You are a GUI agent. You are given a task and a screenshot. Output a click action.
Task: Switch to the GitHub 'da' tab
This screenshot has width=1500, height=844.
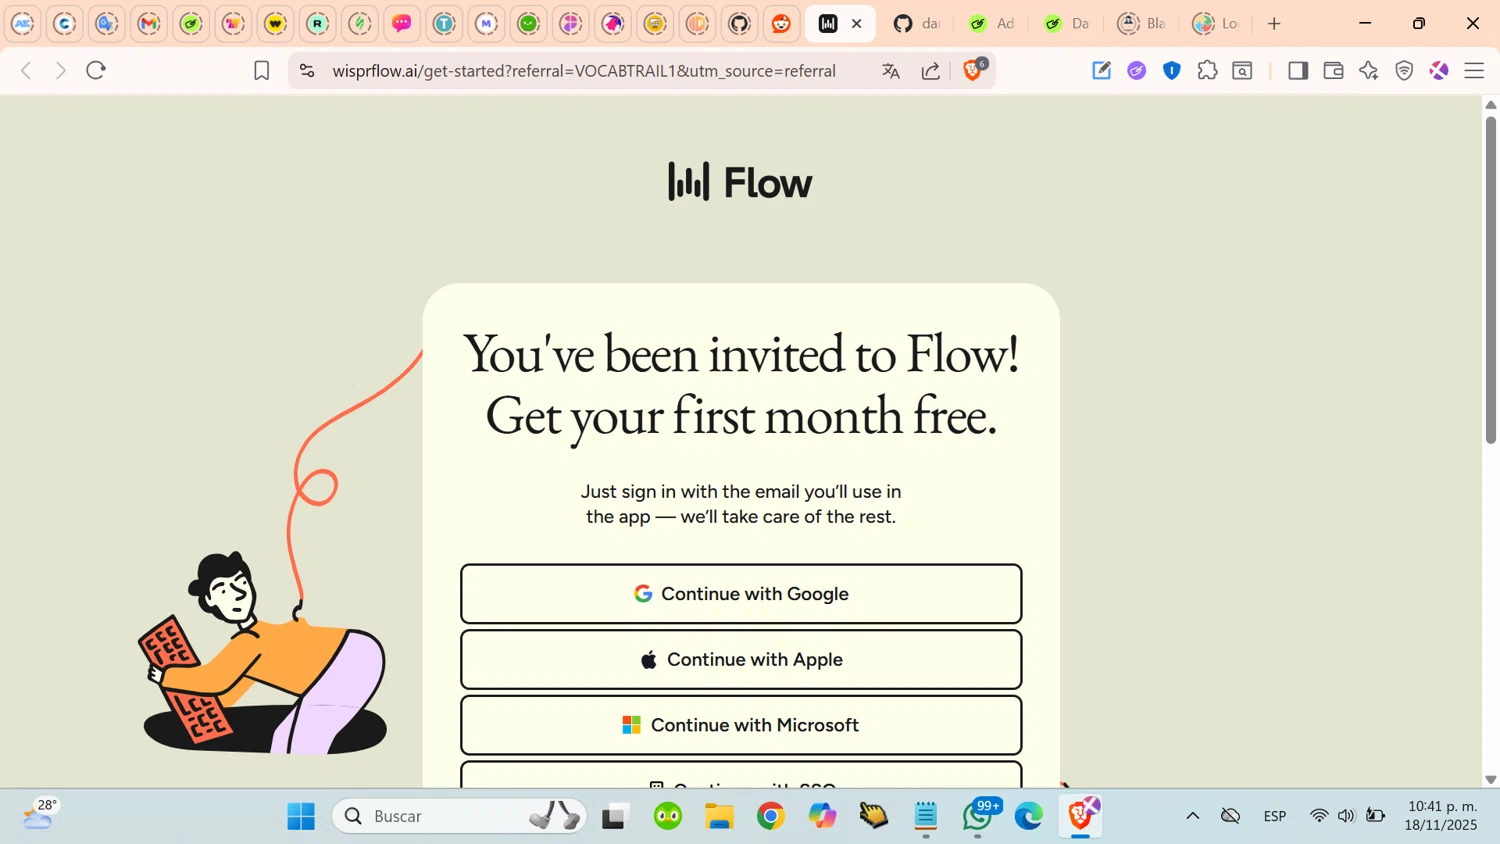(916, 23)
